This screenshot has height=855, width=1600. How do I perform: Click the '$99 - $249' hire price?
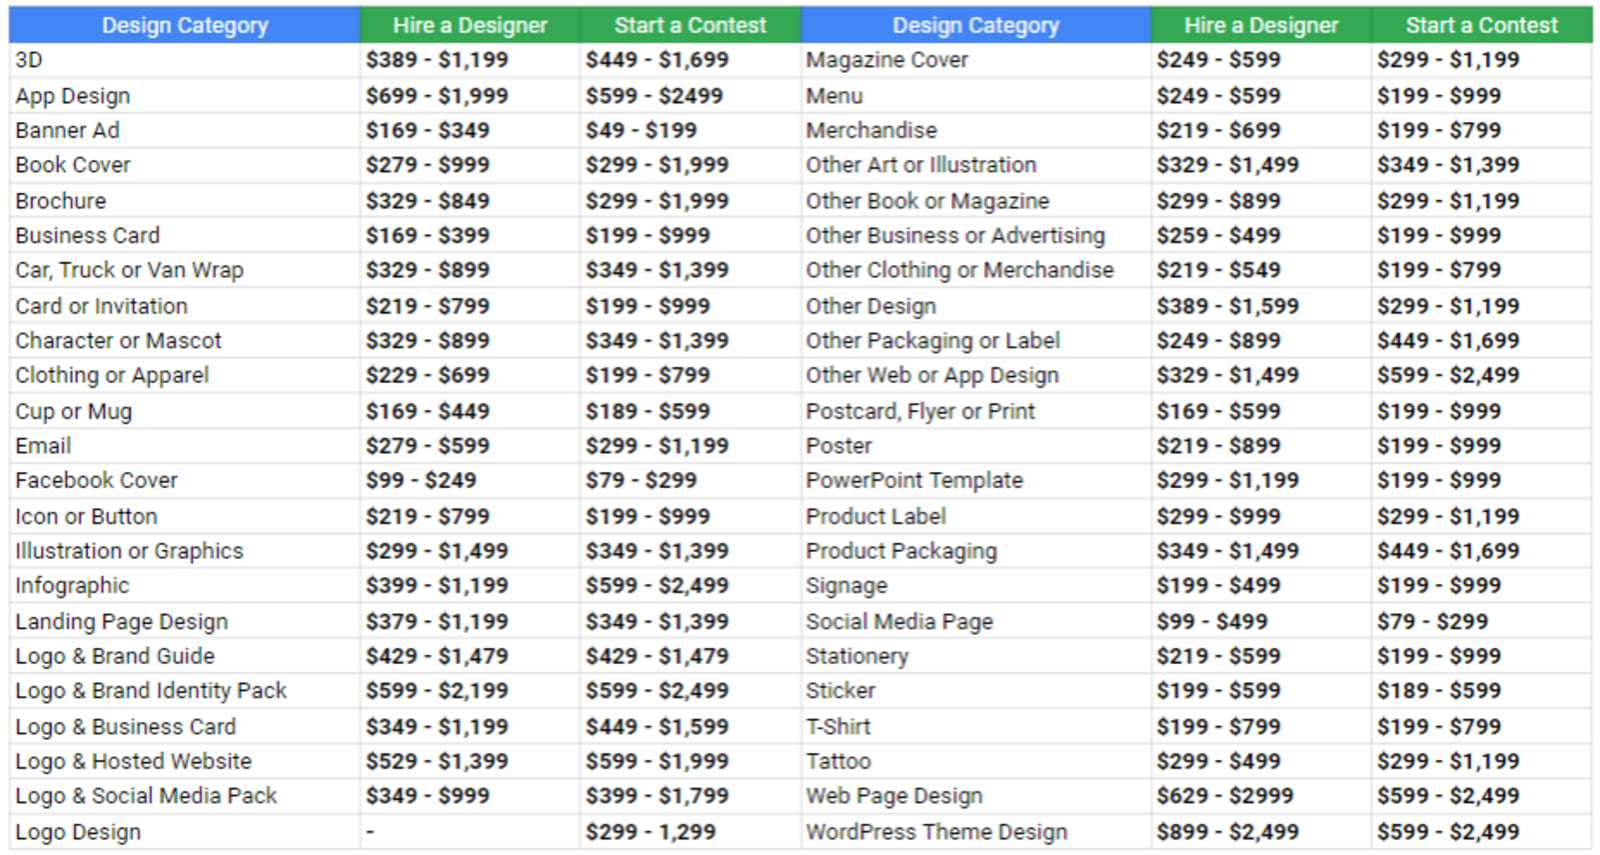tap(470, 480)
